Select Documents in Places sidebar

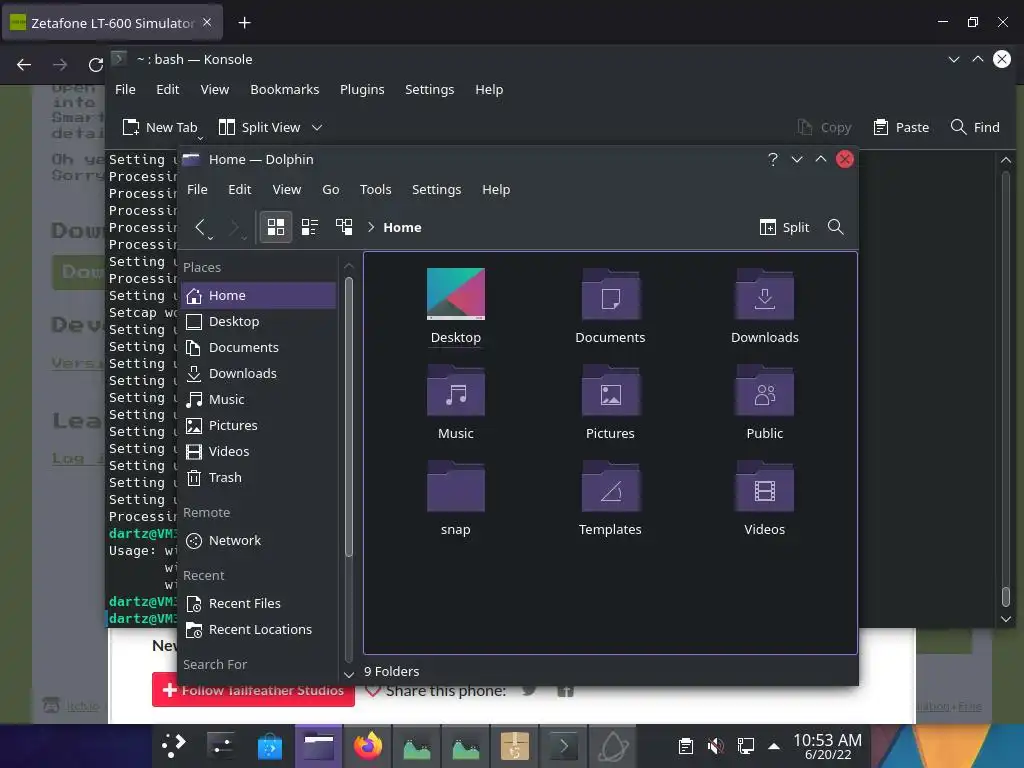(x=259, y=347)
